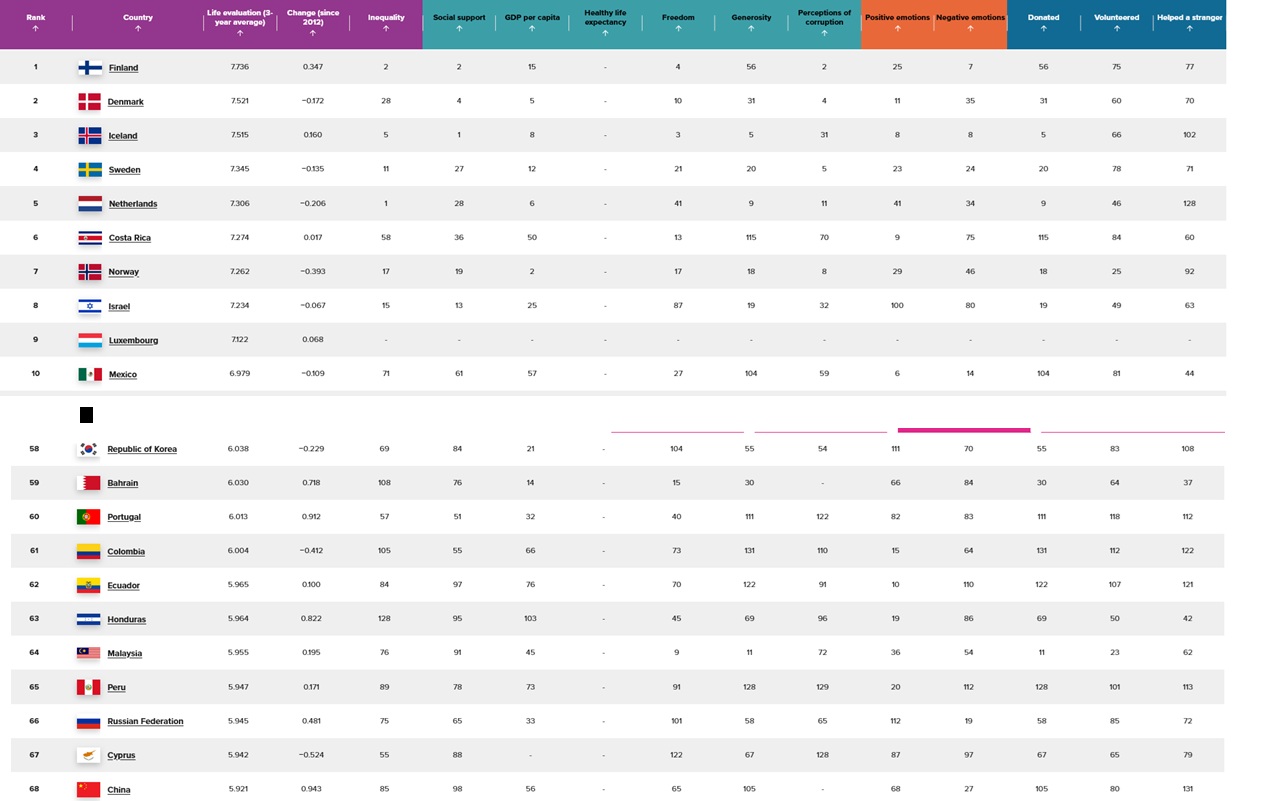Sort using the Helped a stranger arrow
The height and width of the screenshot is (801, 1280).
point(1189,29)
